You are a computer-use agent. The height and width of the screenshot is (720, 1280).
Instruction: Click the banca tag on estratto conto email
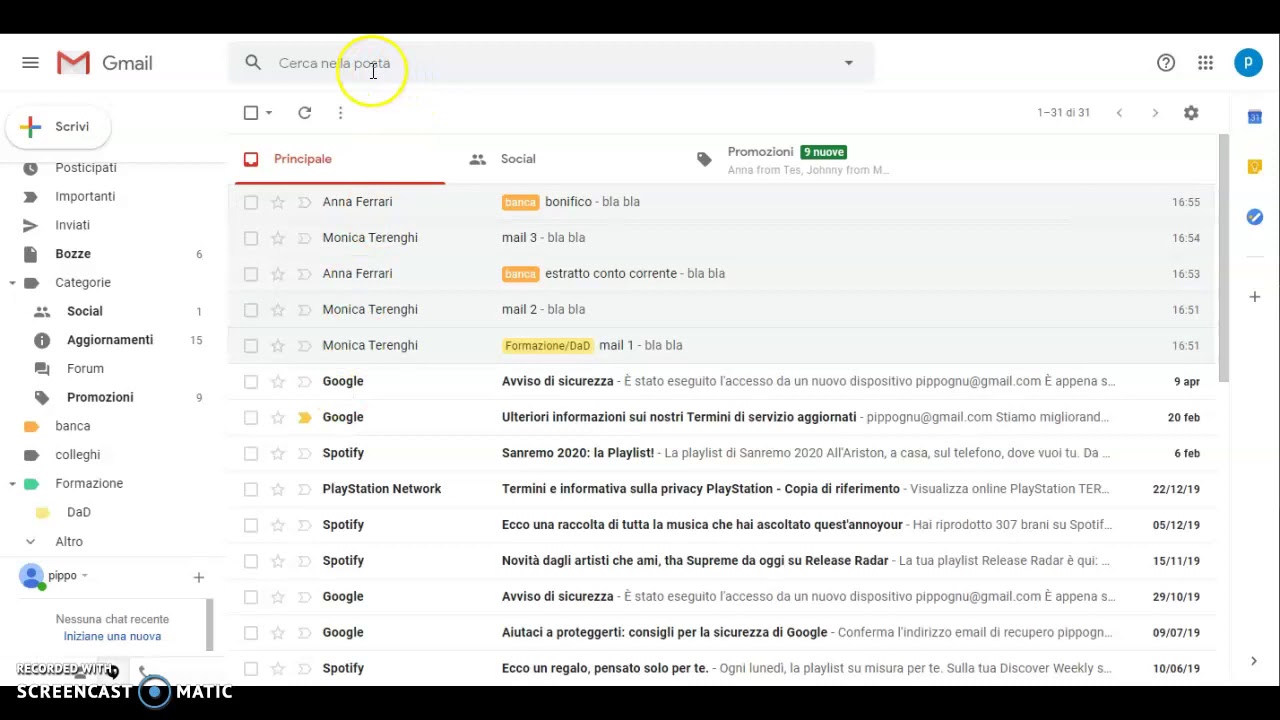(520, 274)
